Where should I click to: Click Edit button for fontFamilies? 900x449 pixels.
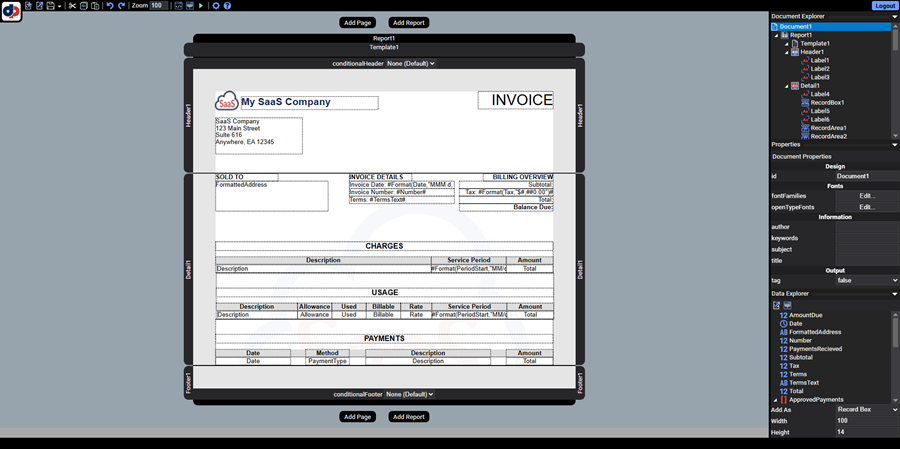click(866, 196)
